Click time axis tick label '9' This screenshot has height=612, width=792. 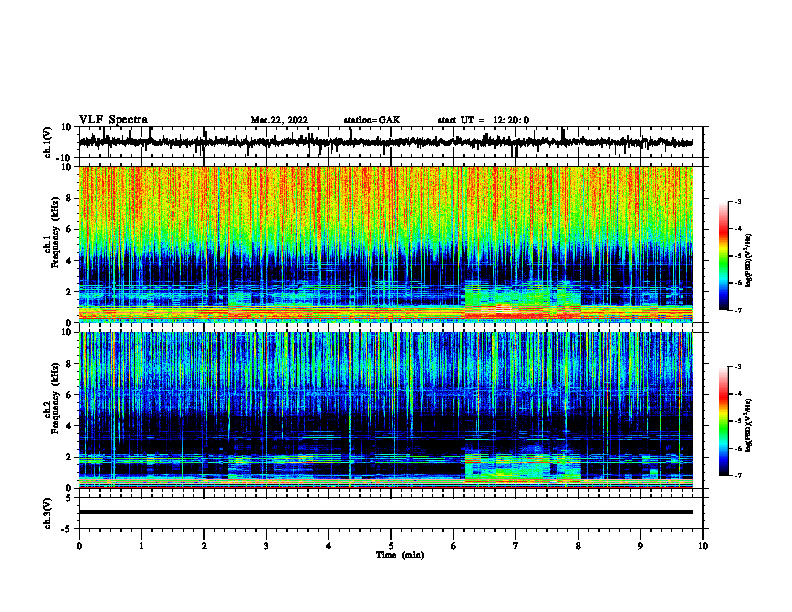[x=640, y=546]
